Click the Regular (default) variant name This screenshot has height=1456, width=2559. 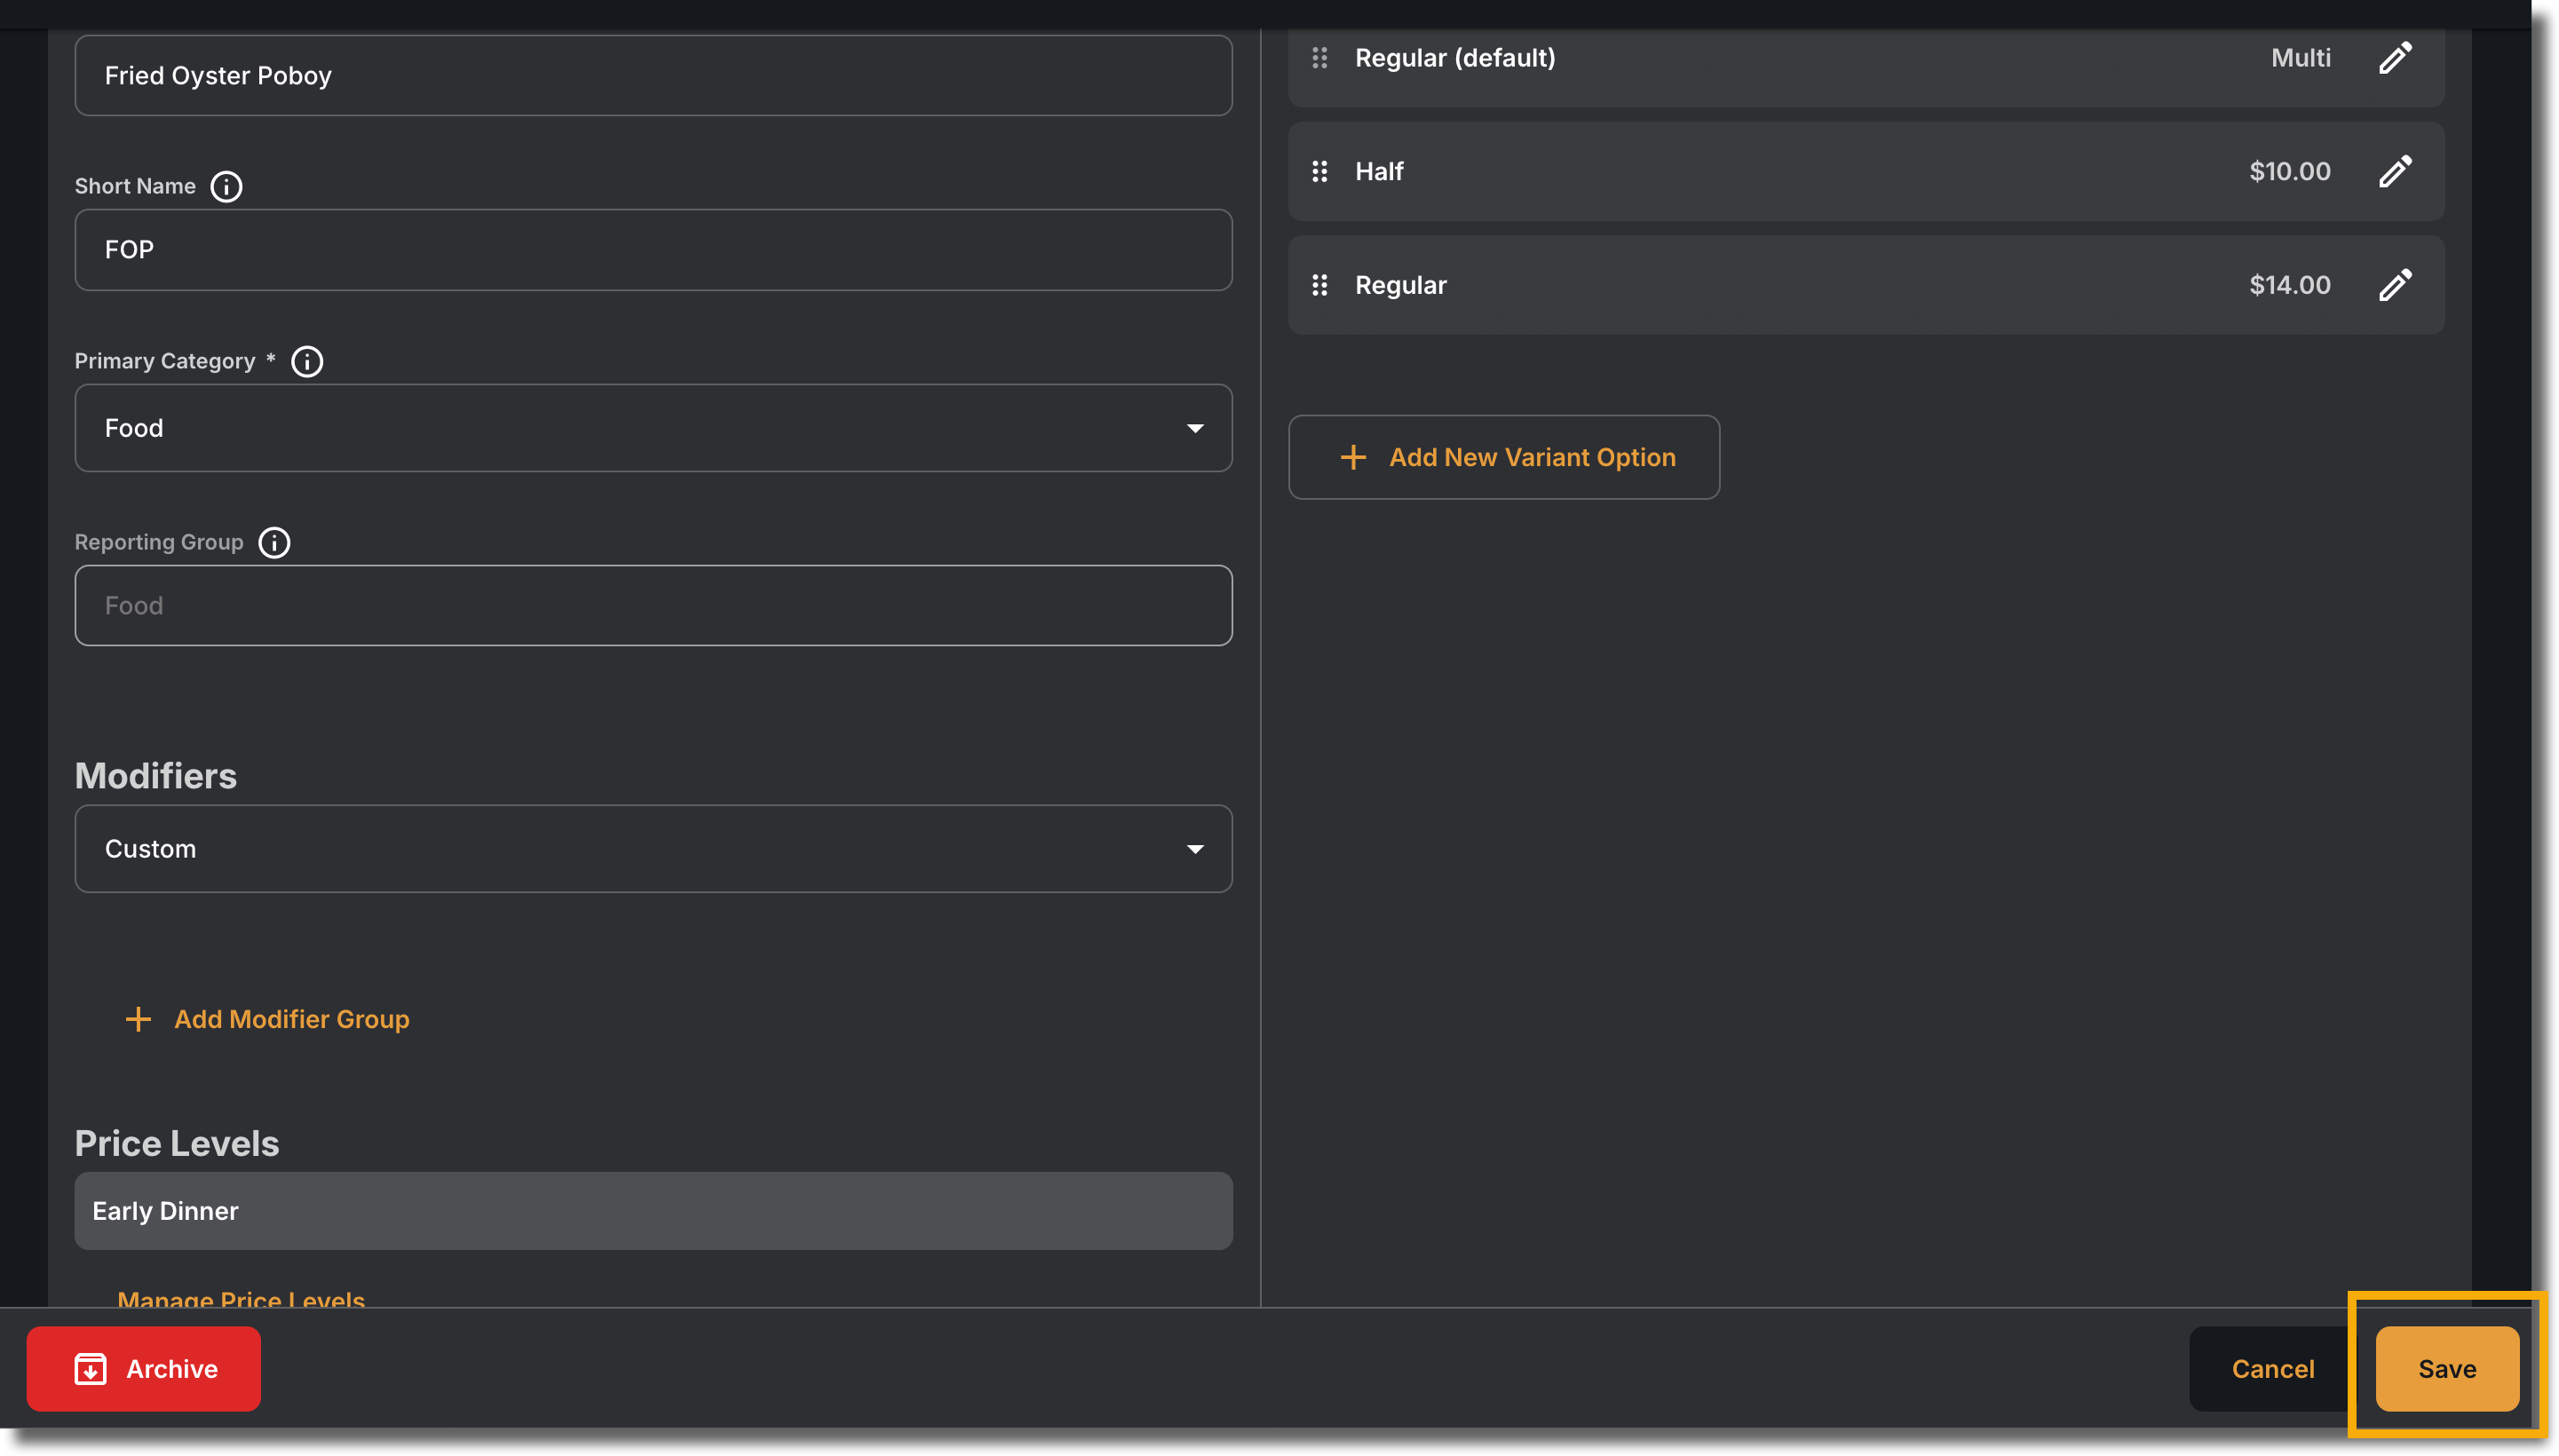click(x=1455, y=58)
